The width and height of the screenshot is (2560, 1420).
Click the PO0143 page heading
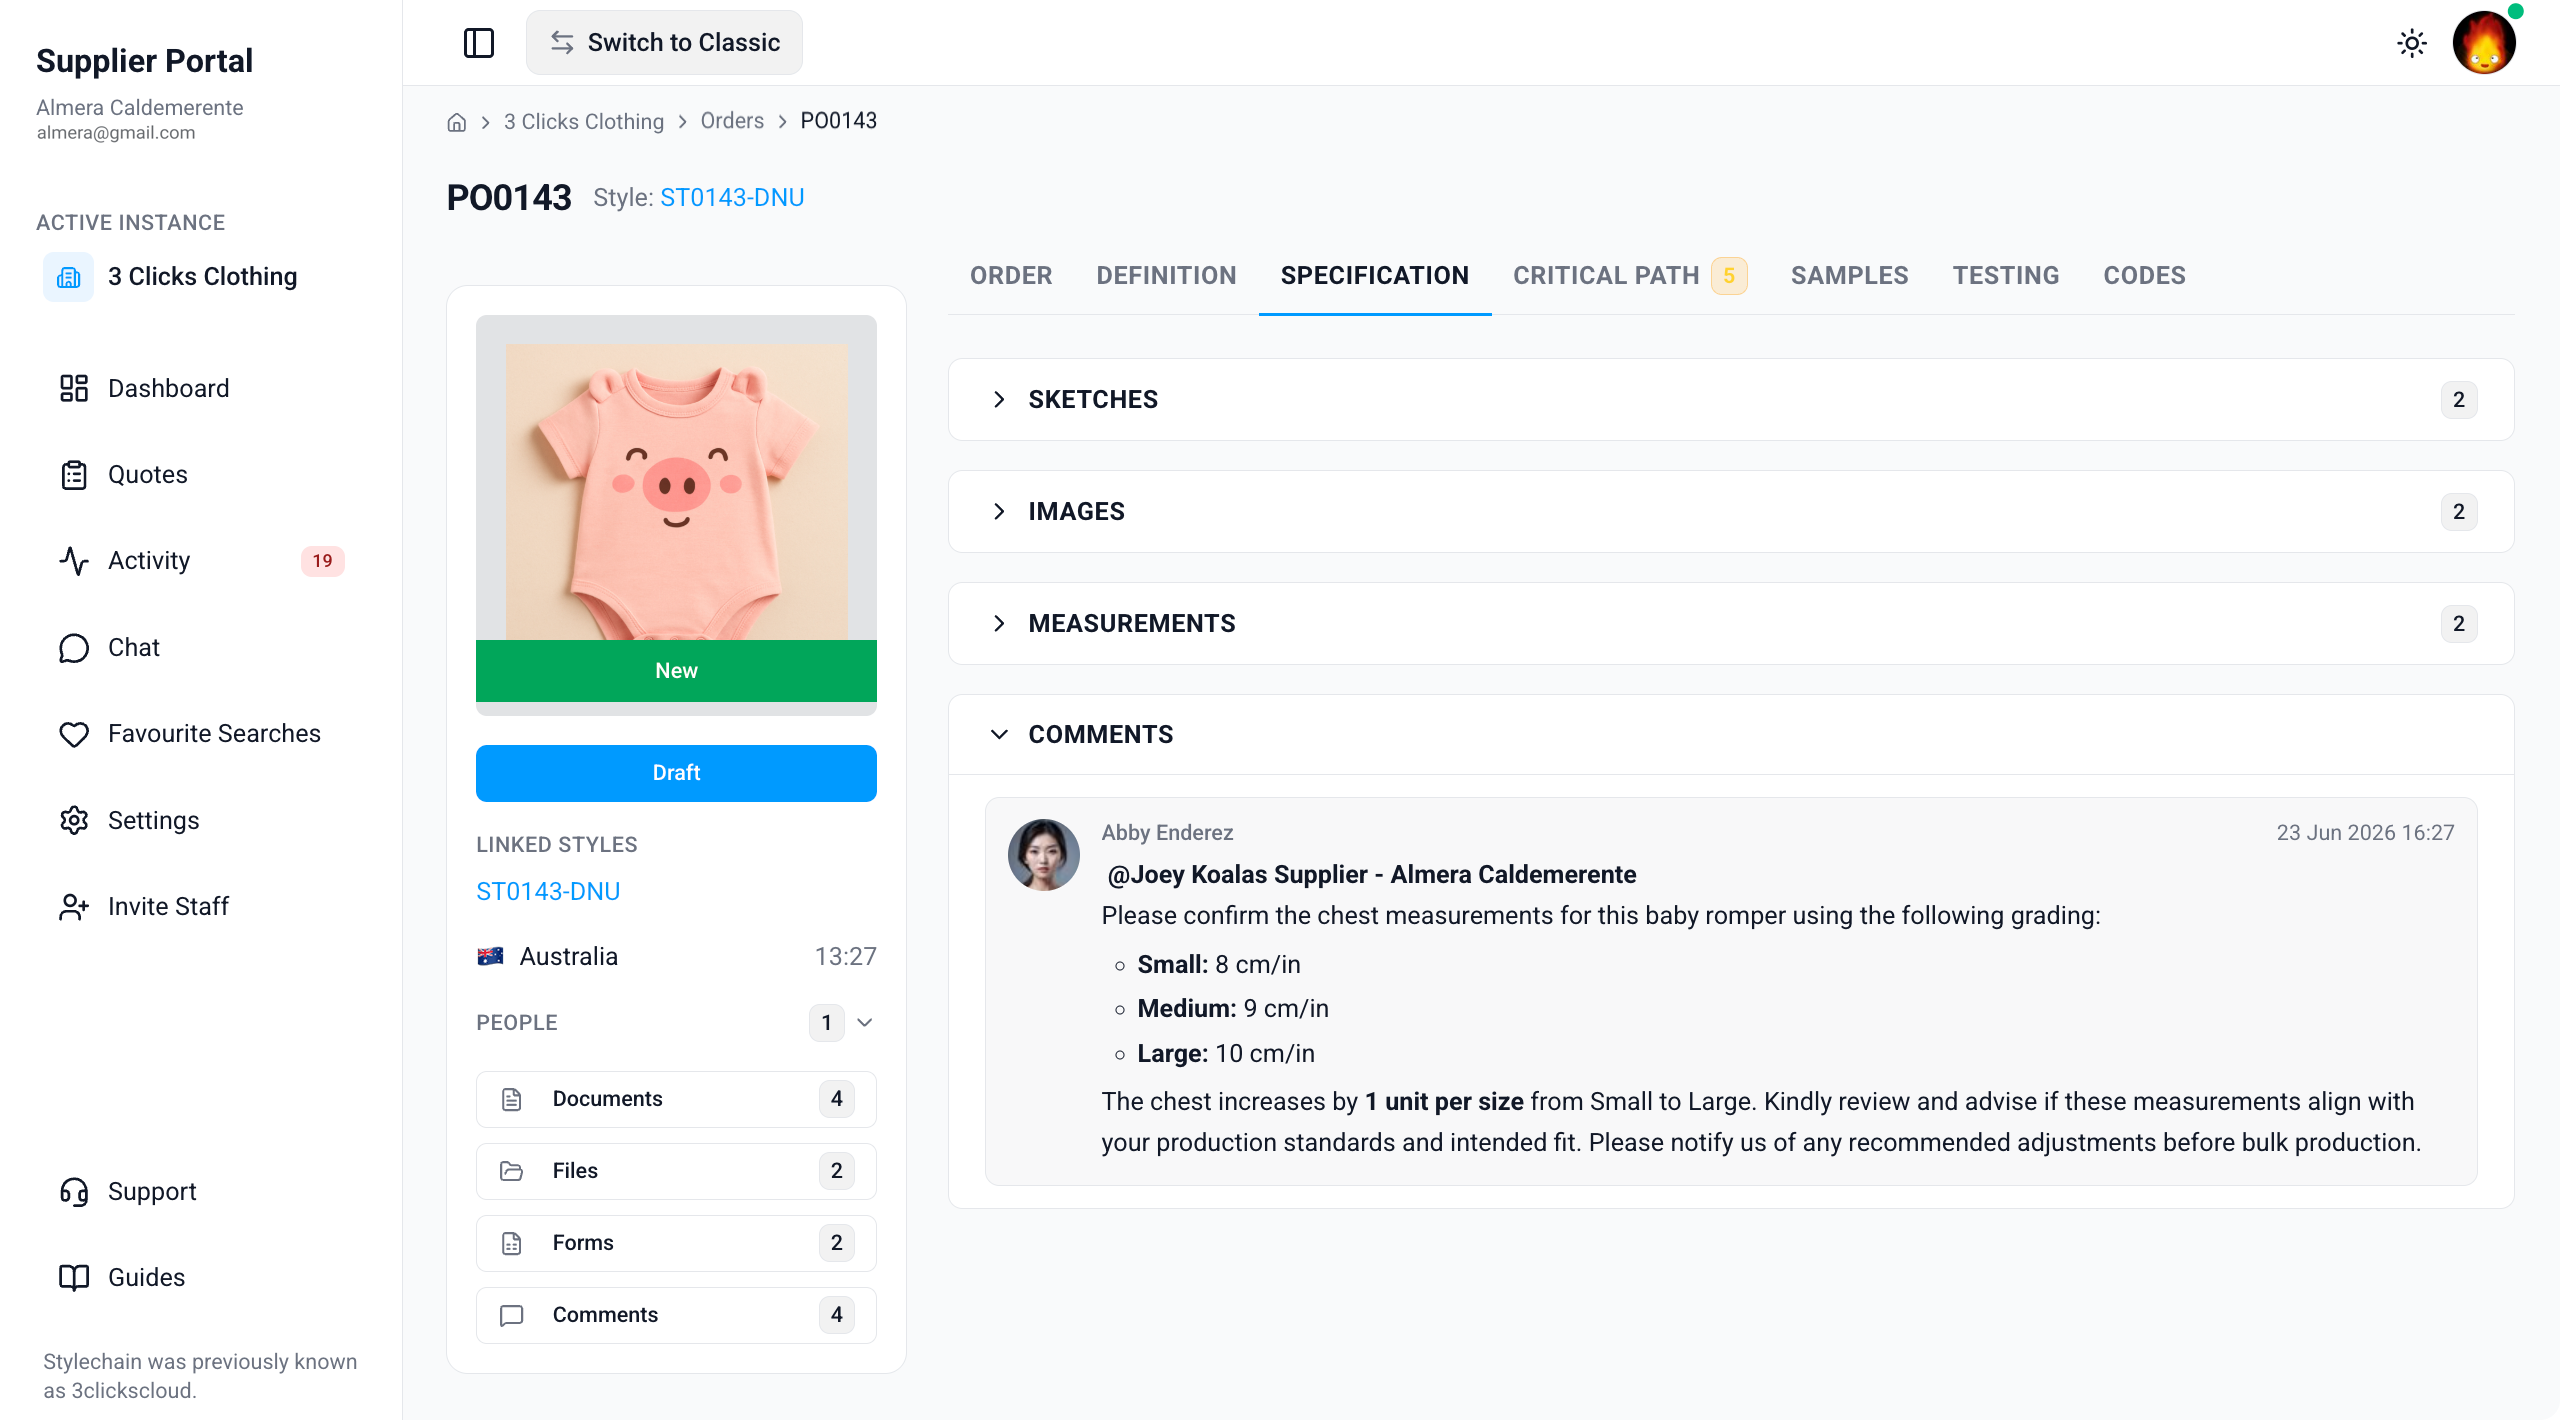click(x=509, y=198)
